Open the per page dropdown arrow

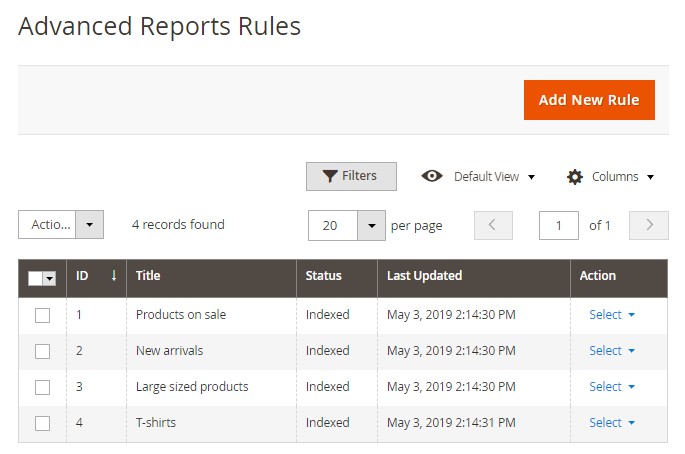(371, 225)
